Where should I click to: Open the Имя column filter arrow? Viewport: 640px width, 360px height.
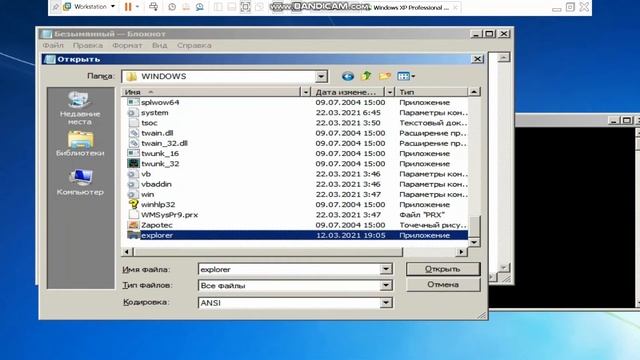click(306, 92)
